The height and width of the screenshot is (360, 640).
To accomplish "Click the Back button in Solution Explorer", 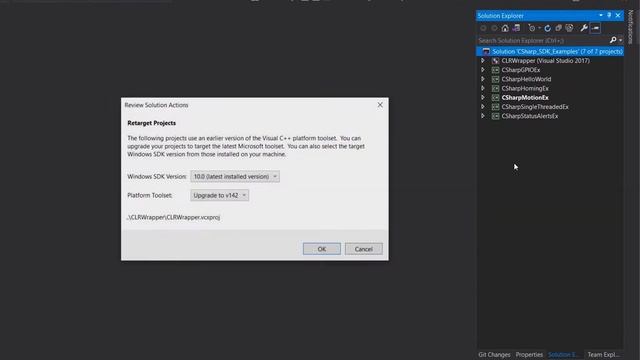I will click(x=483, y=28).
